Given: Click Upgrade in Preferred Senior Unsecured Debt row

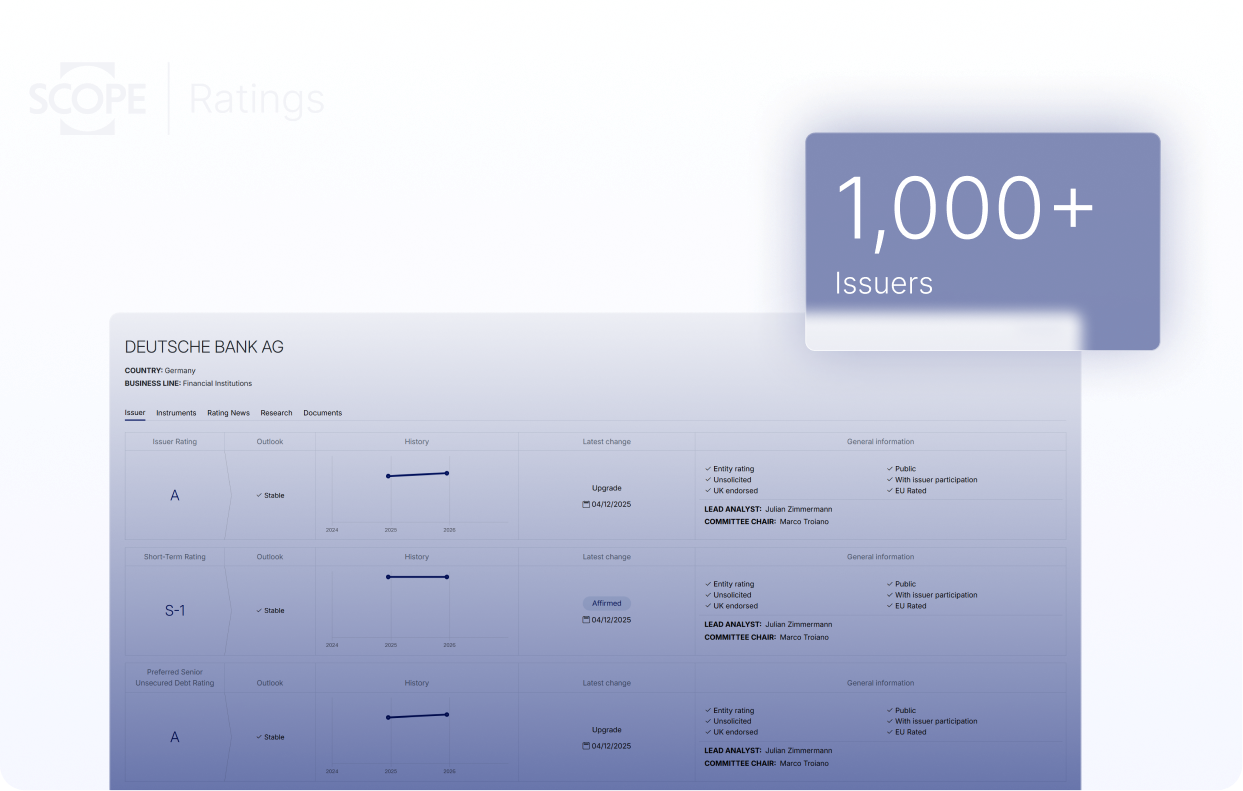Looking at the screenshot, I should 606,730.
